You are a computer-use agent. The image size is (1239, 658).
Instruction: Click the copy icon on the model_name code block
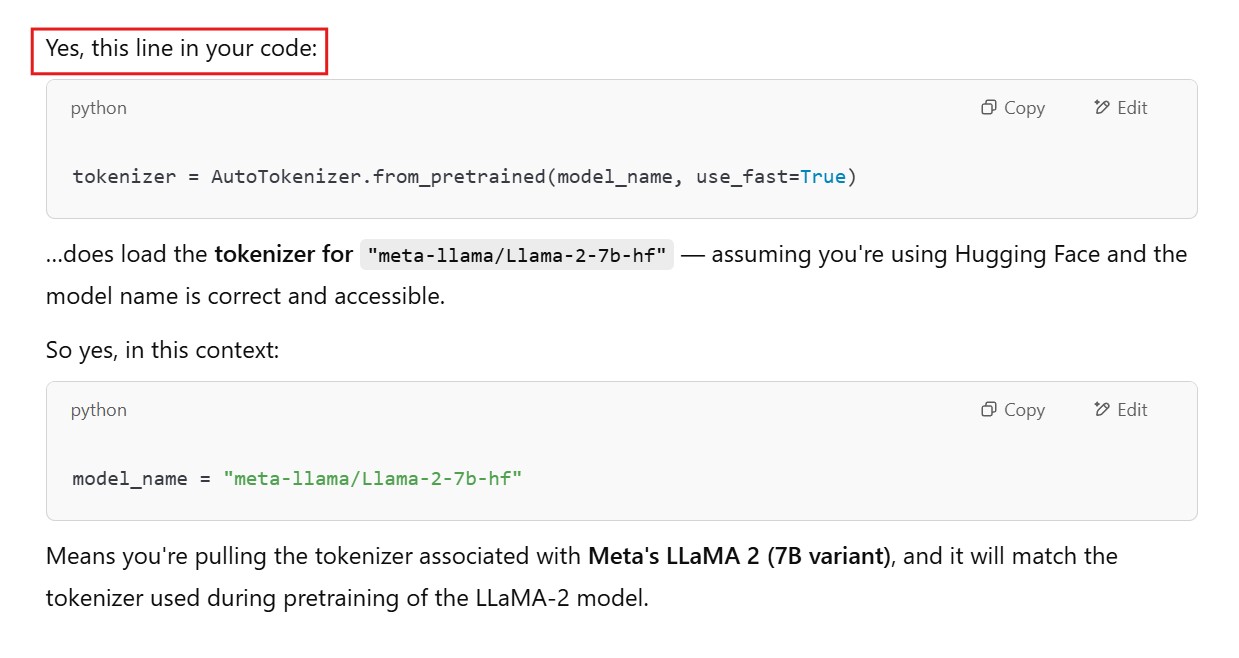point(989,410)
